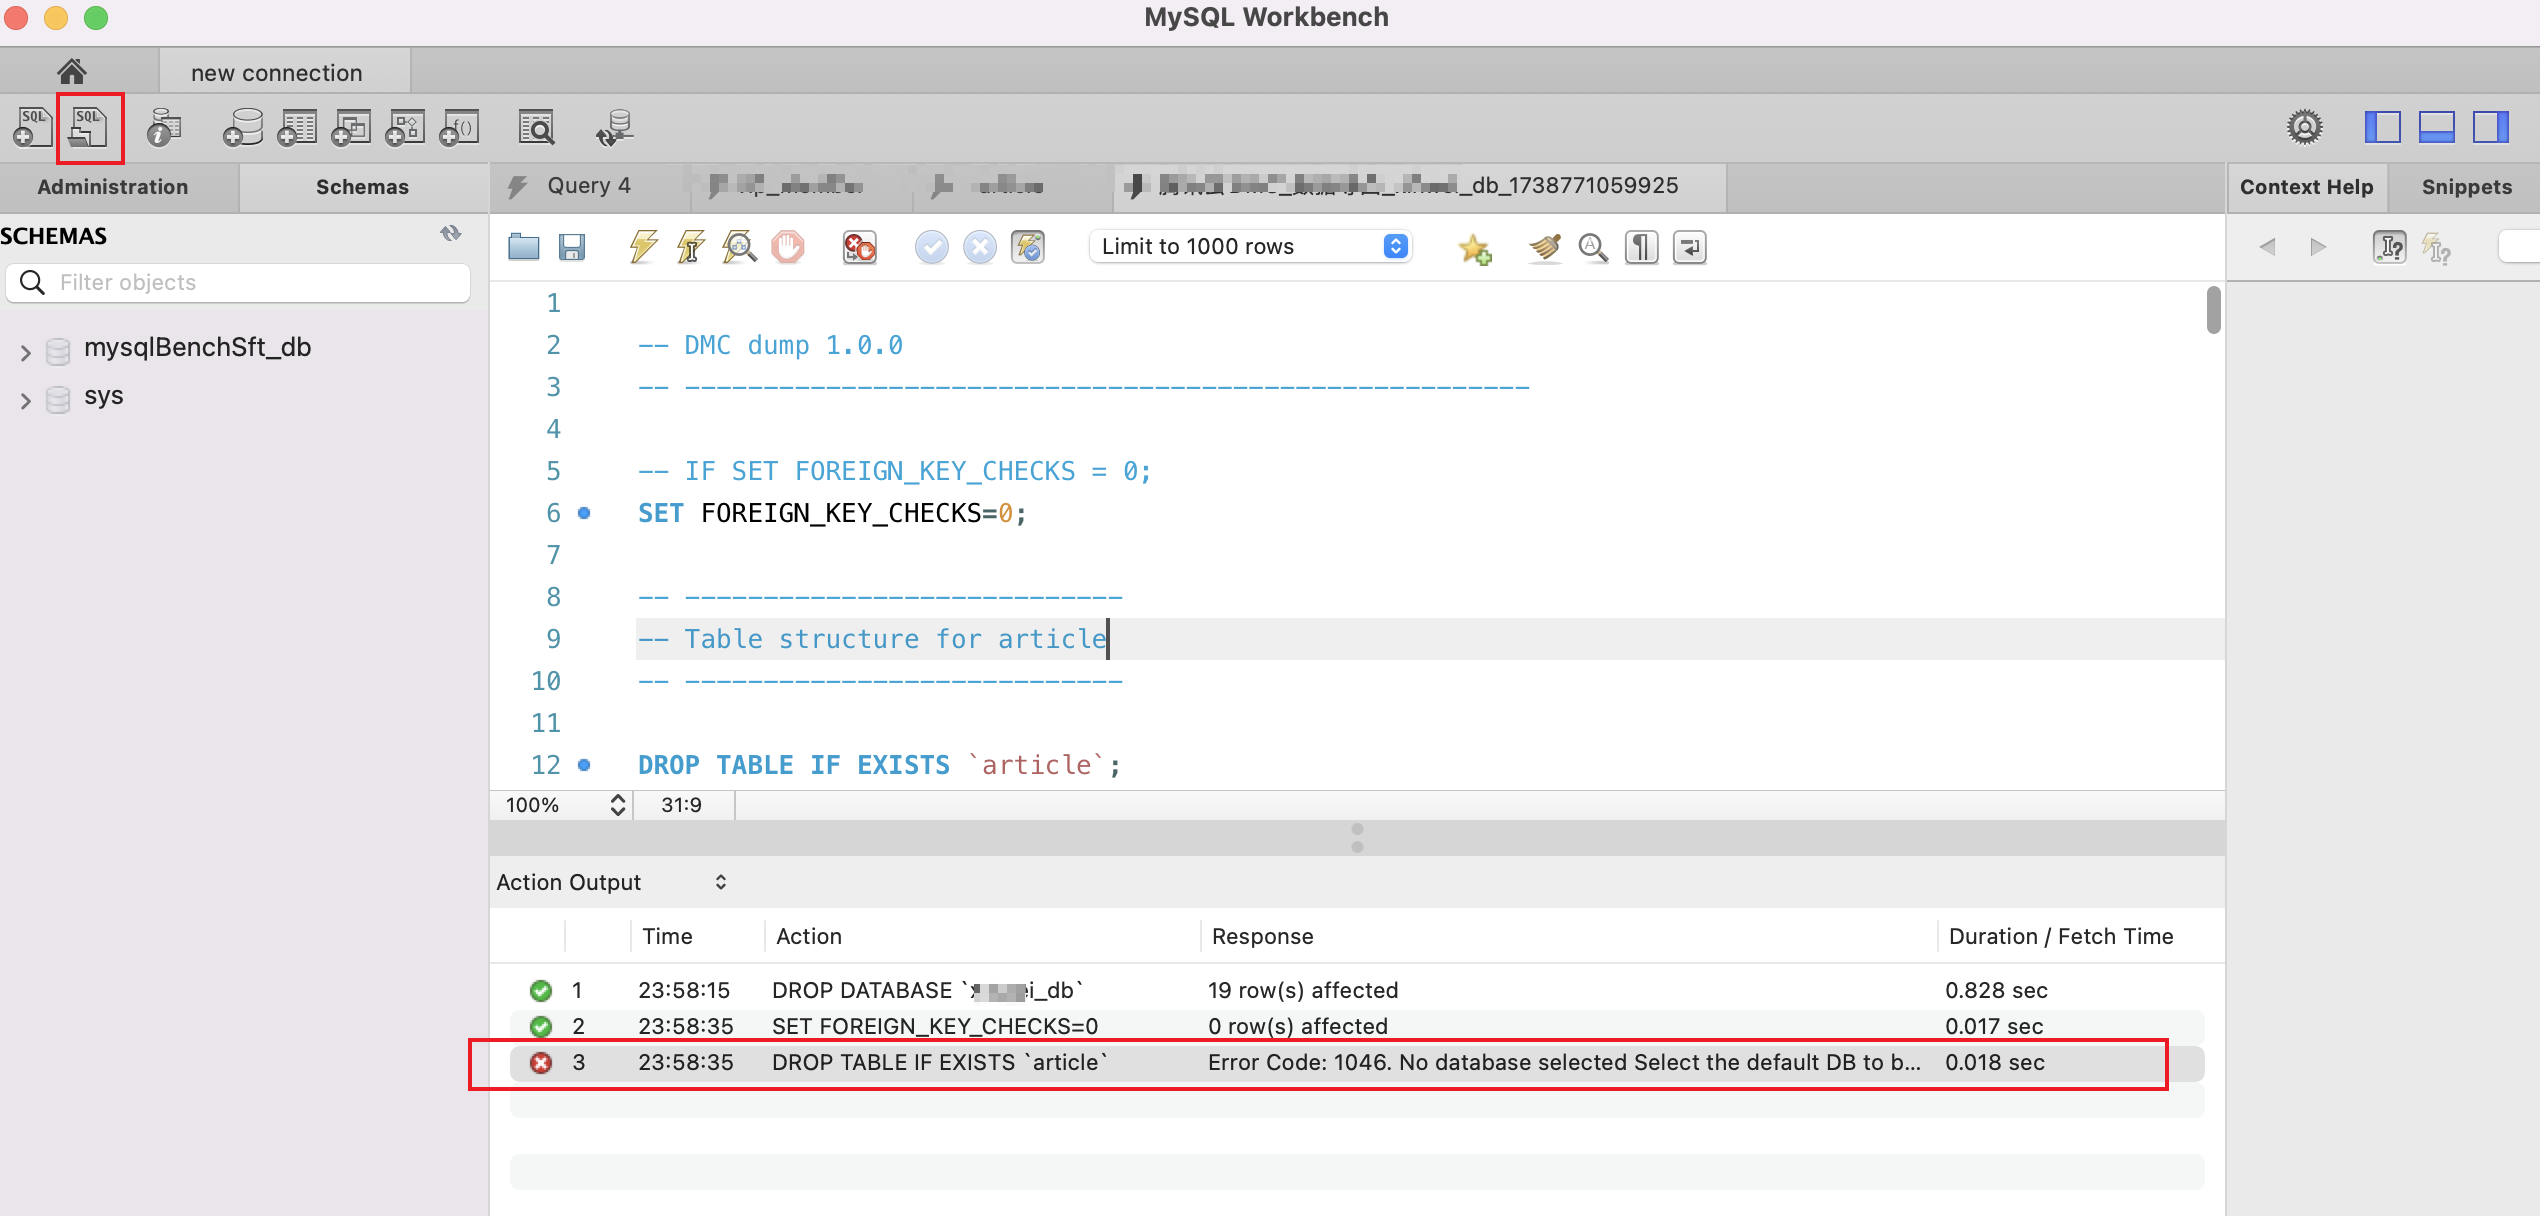The image size is (2540, 1216).
Task: Toggle invisible characters display in editor
Action: pos(1640,247)
